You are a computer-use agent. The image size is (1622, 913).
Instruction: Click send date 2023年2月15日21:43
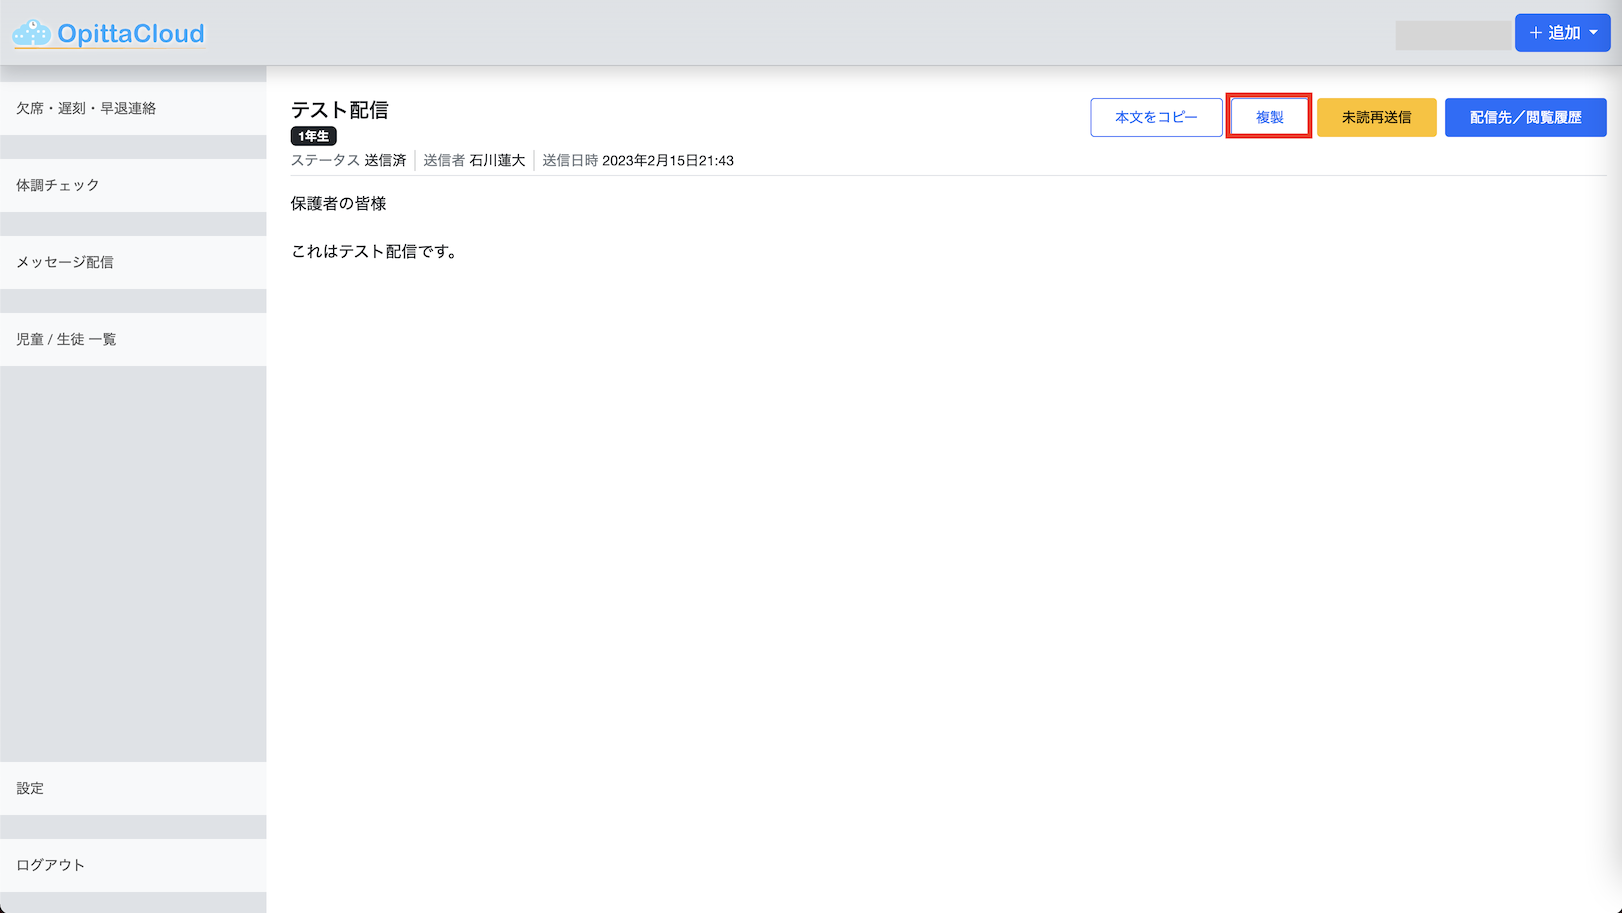tap(668, 160)
